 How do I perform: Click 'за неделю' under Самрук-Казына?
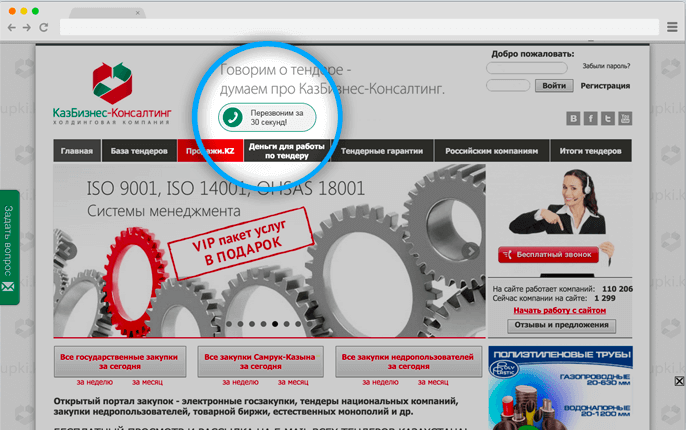(x=240, y=382)
